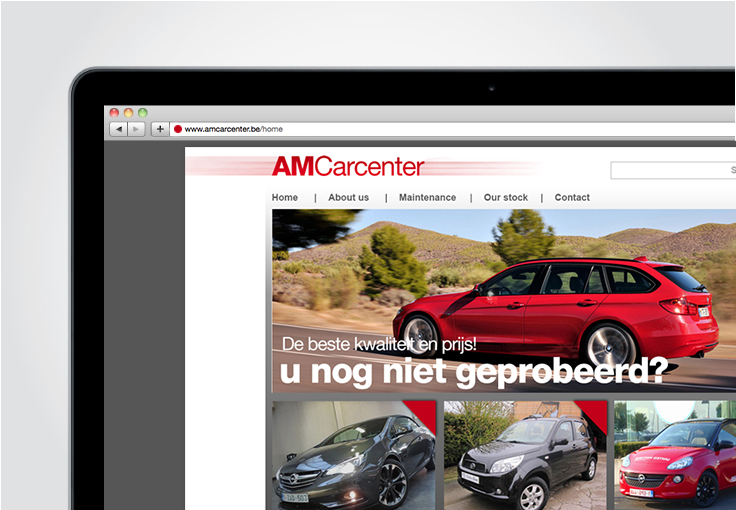Click the red corner ribbon on black SUV card
736x510 pixels.
(595, 413)
